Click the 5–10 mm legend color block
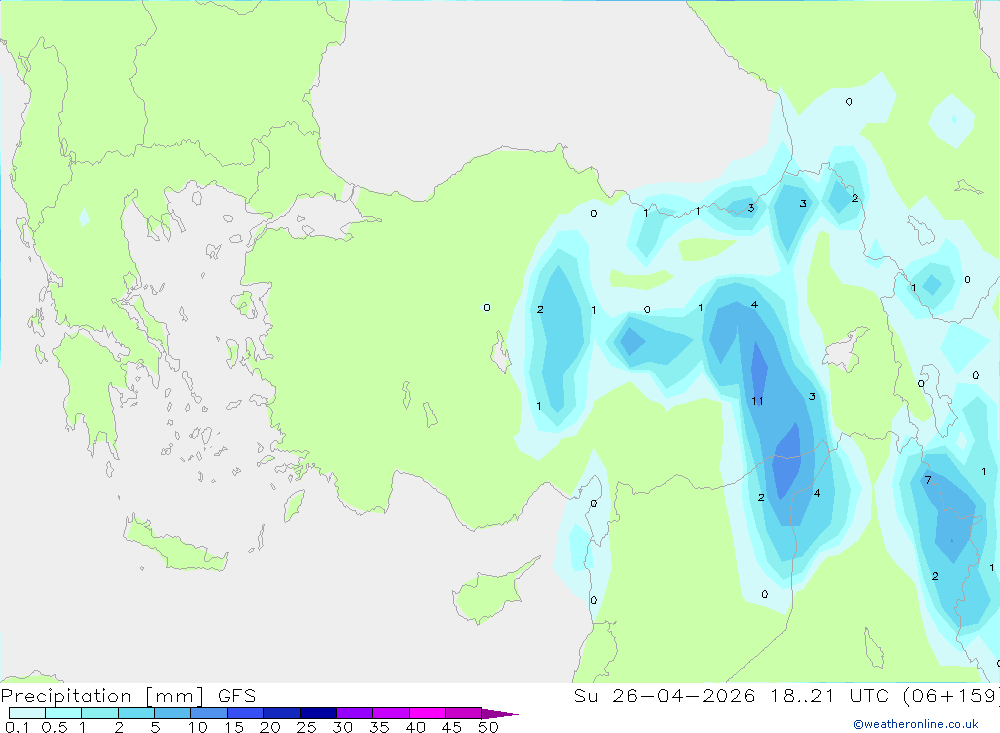1000x733 pixels. 173,713
